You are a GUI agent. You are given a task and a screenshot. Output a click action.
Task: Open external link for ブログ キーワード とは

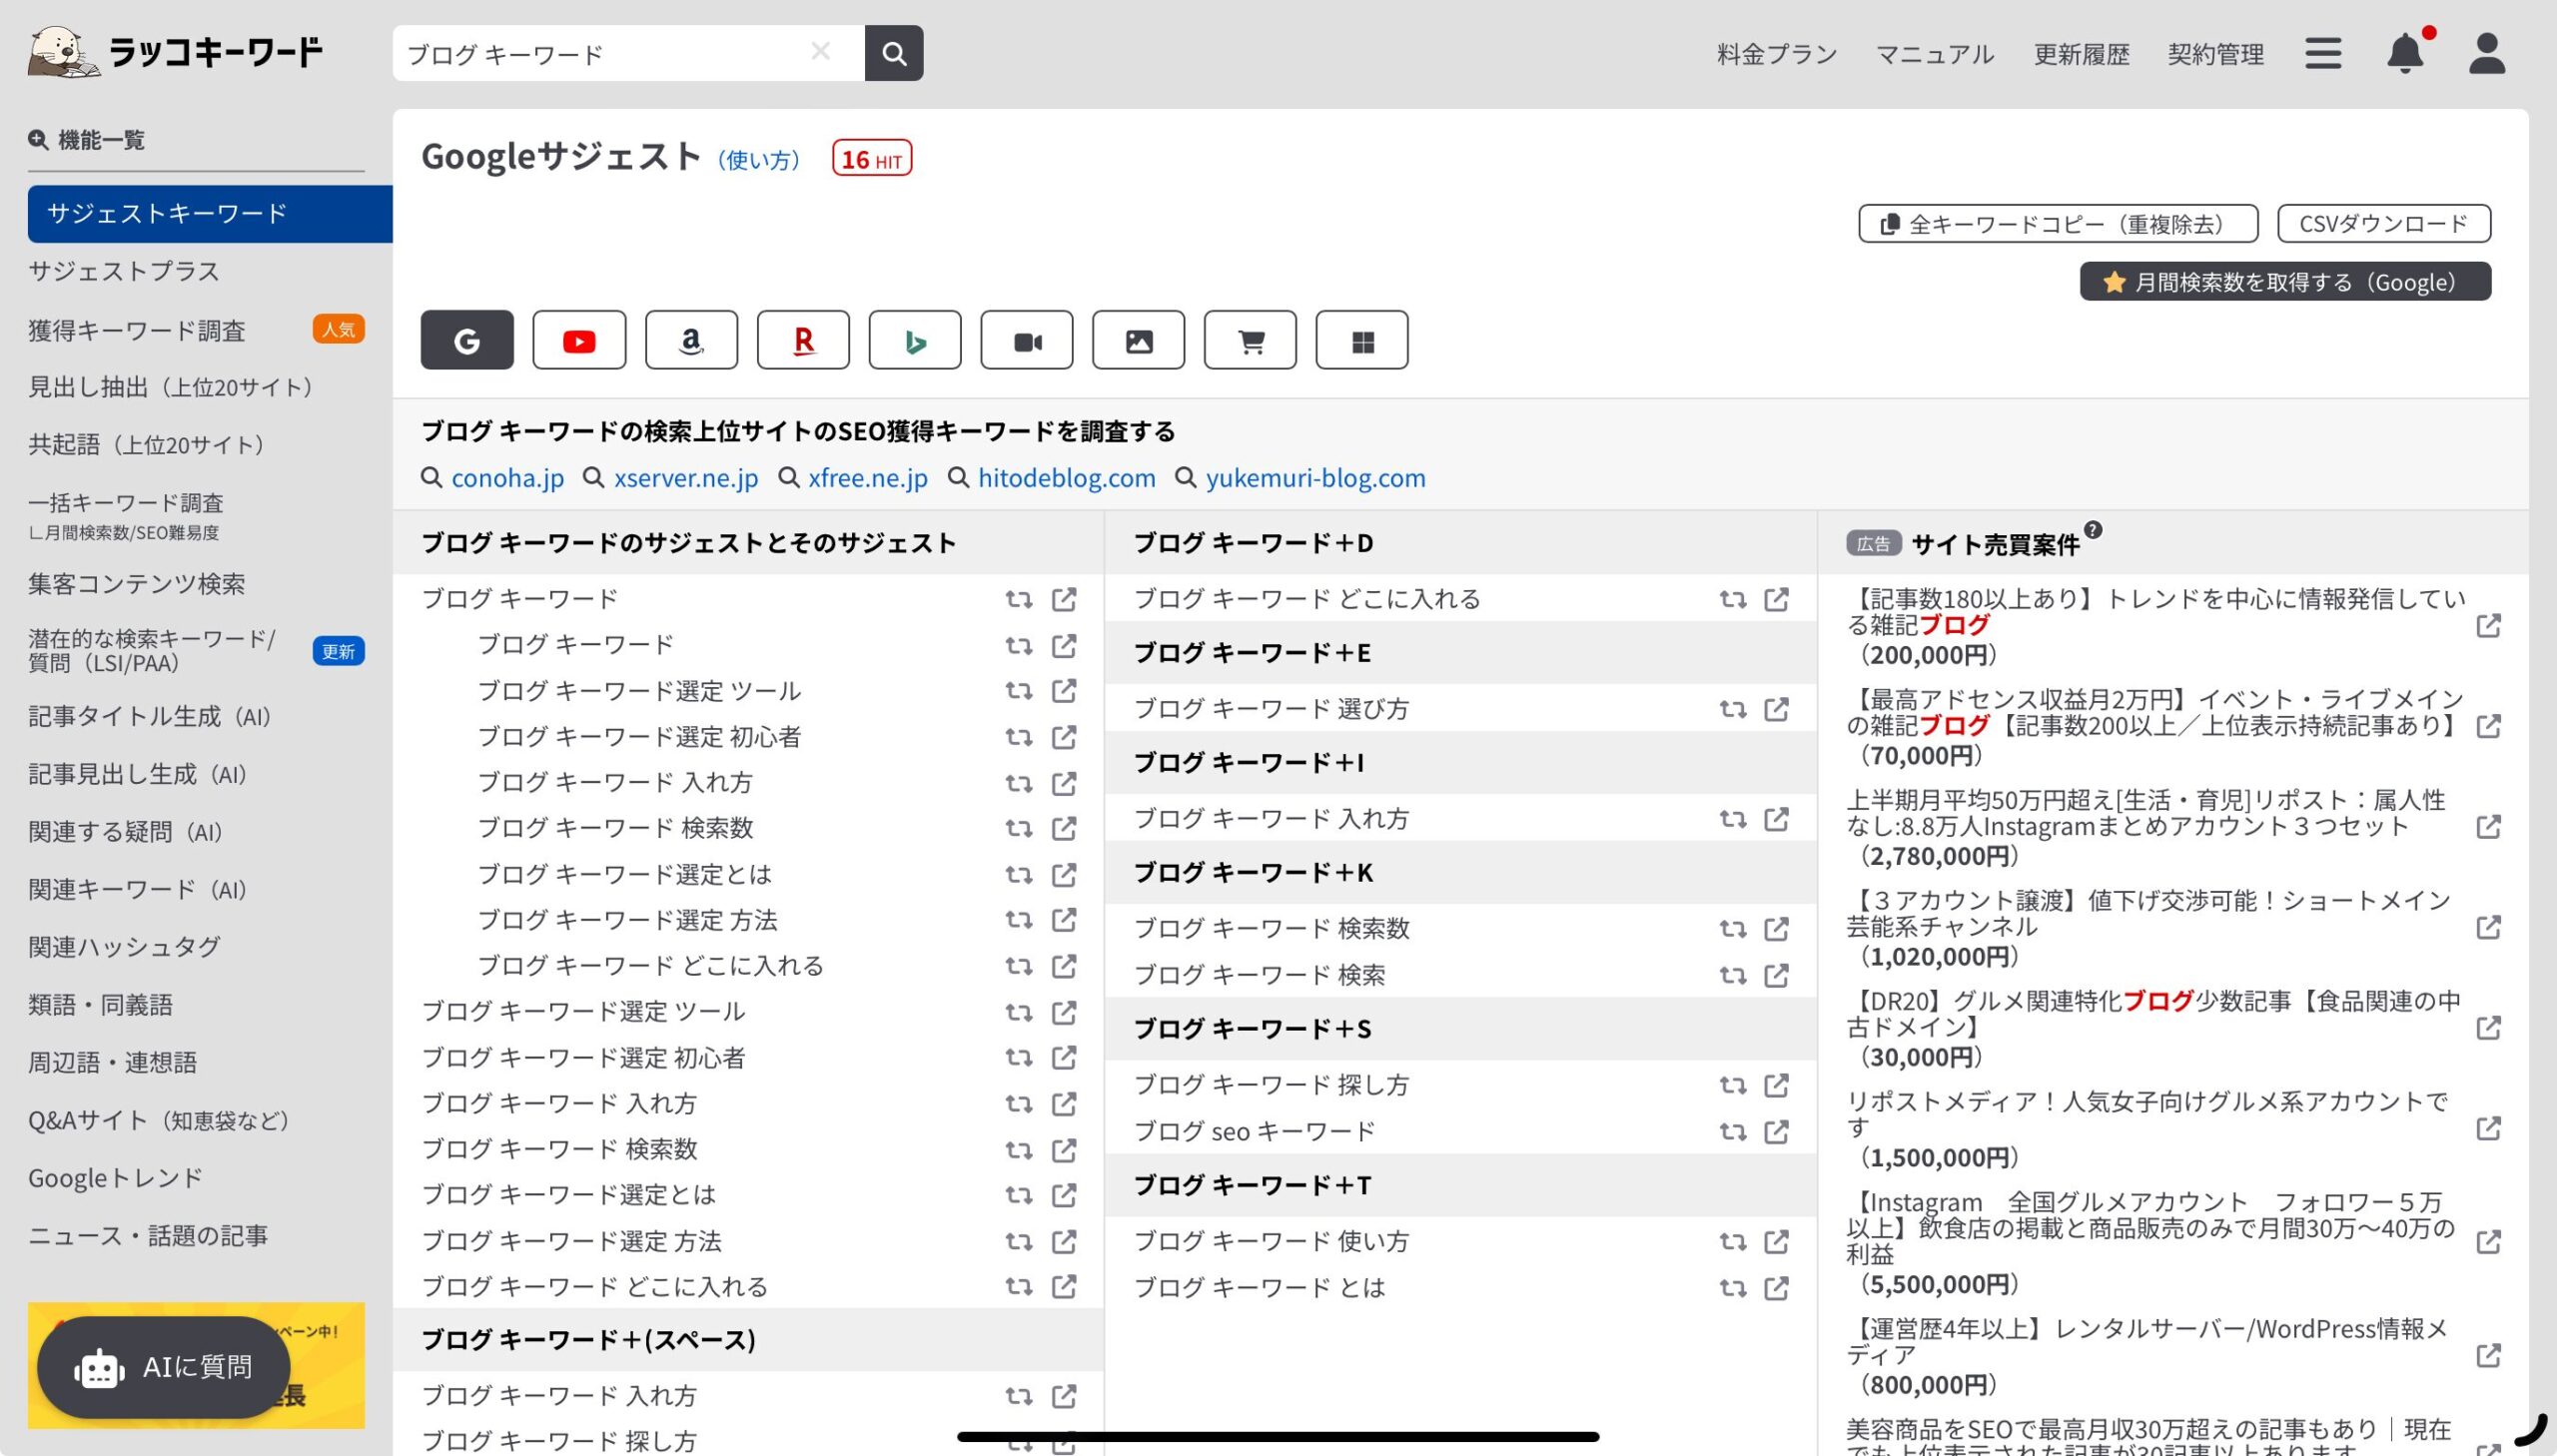tap(1776, 1287)
